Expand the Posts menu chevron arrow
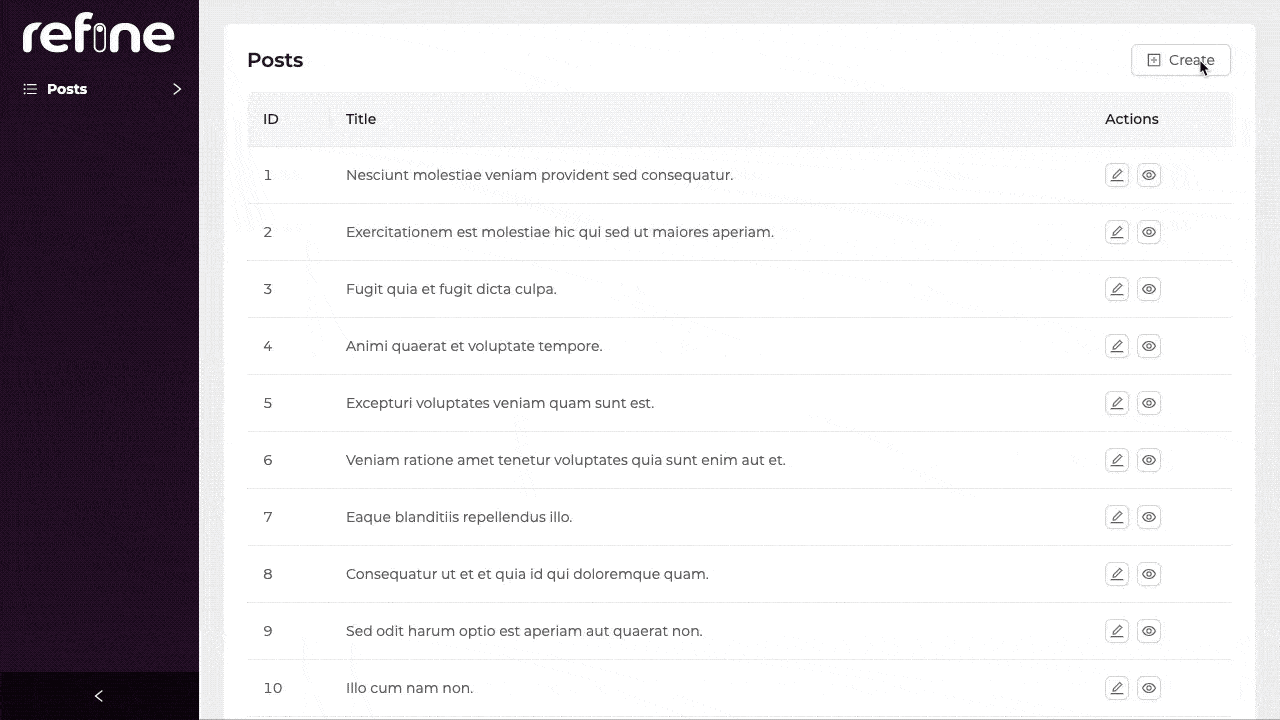The image size is (1280, 720). [x=177, y=89]
